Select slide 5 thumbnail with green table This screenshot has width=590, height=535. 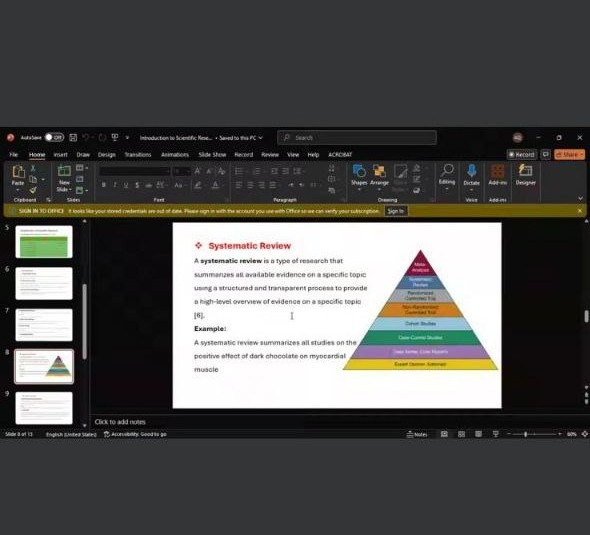pyautogui.click(x=44, y=242)
